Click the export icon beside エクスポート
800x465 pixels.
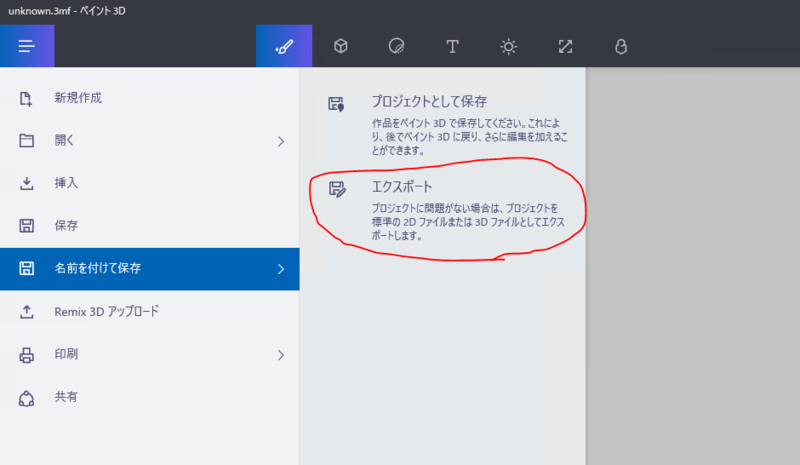(337, 189)
